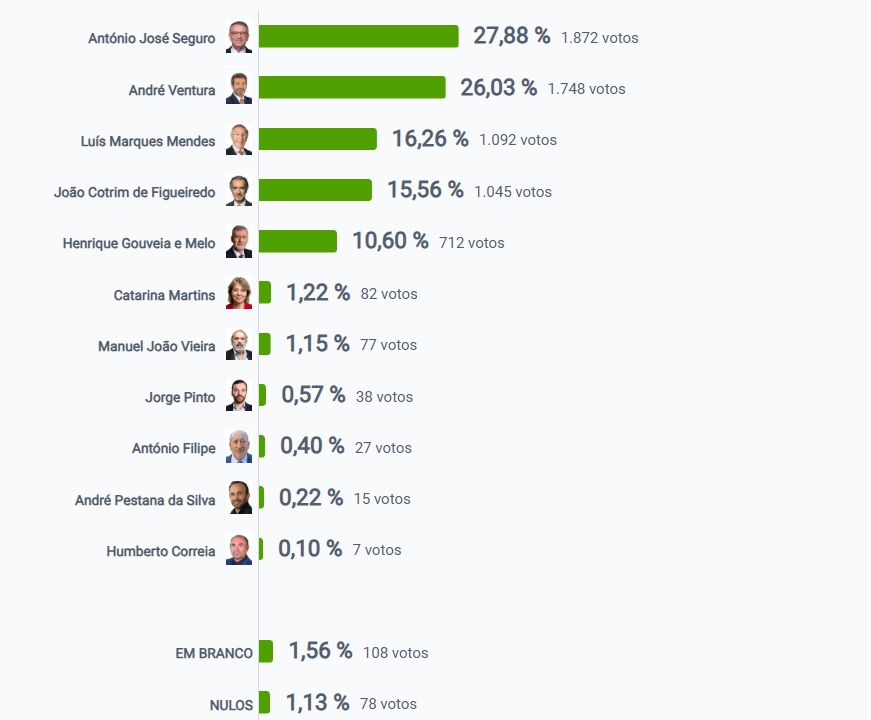Screen dimensions: 871x720
Task: Select Henrique Gouveia e Melo's portrait
Action: [239, 242]
